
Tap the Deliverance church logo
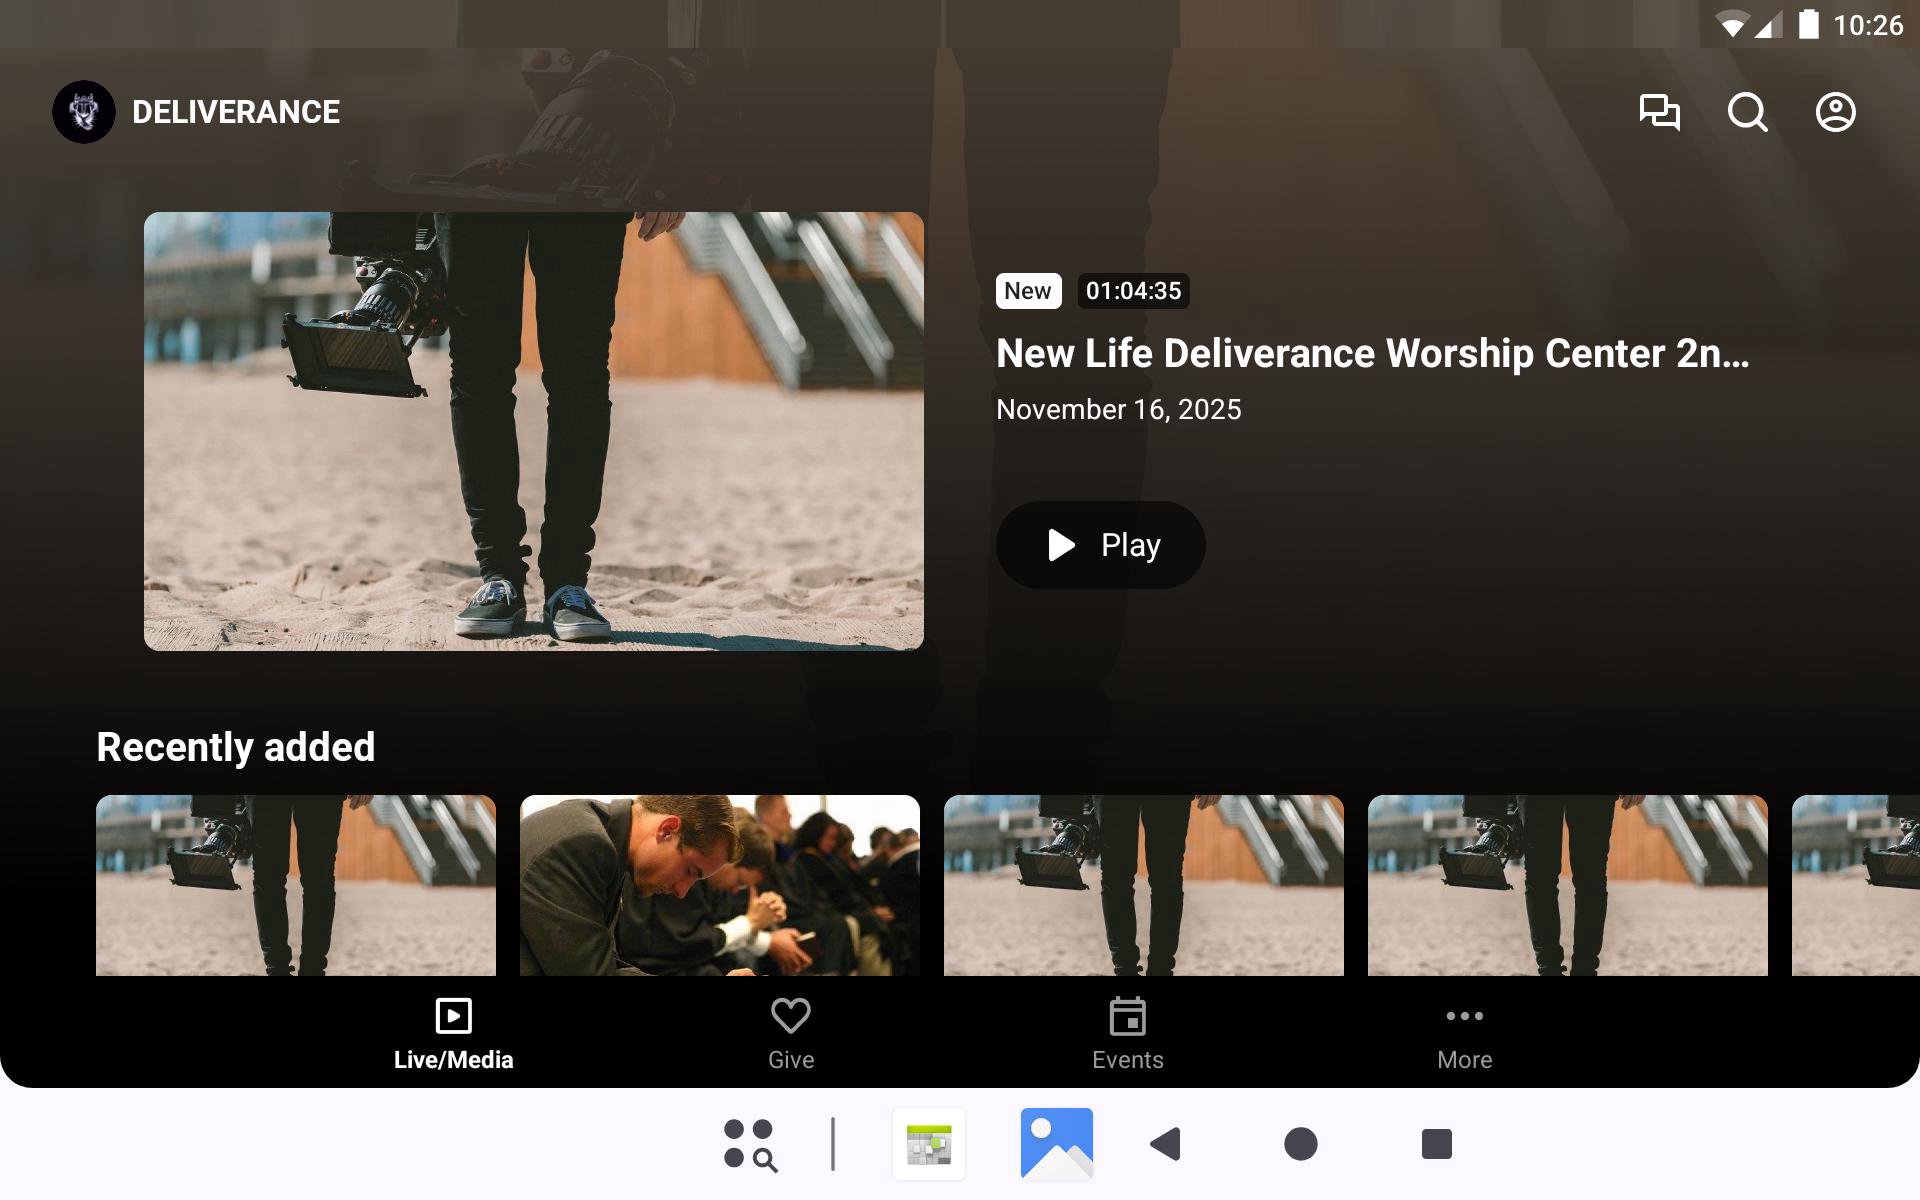(x=84, y=112)
